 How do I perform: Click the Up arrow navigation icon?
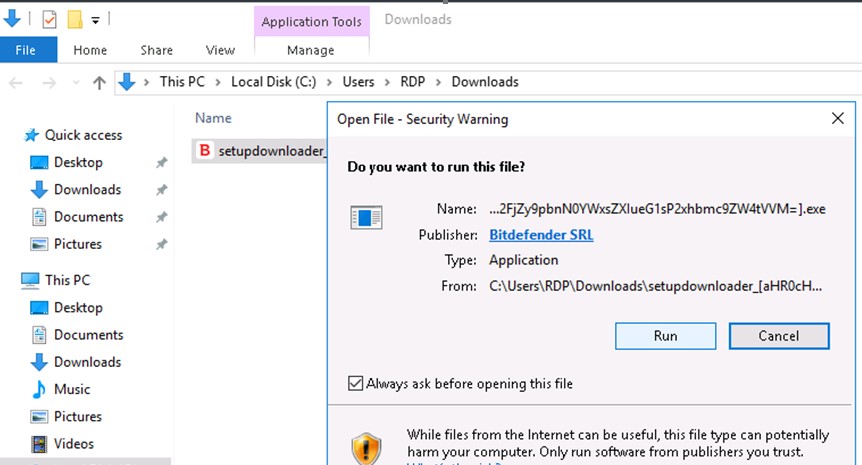[x=99, y=83]
